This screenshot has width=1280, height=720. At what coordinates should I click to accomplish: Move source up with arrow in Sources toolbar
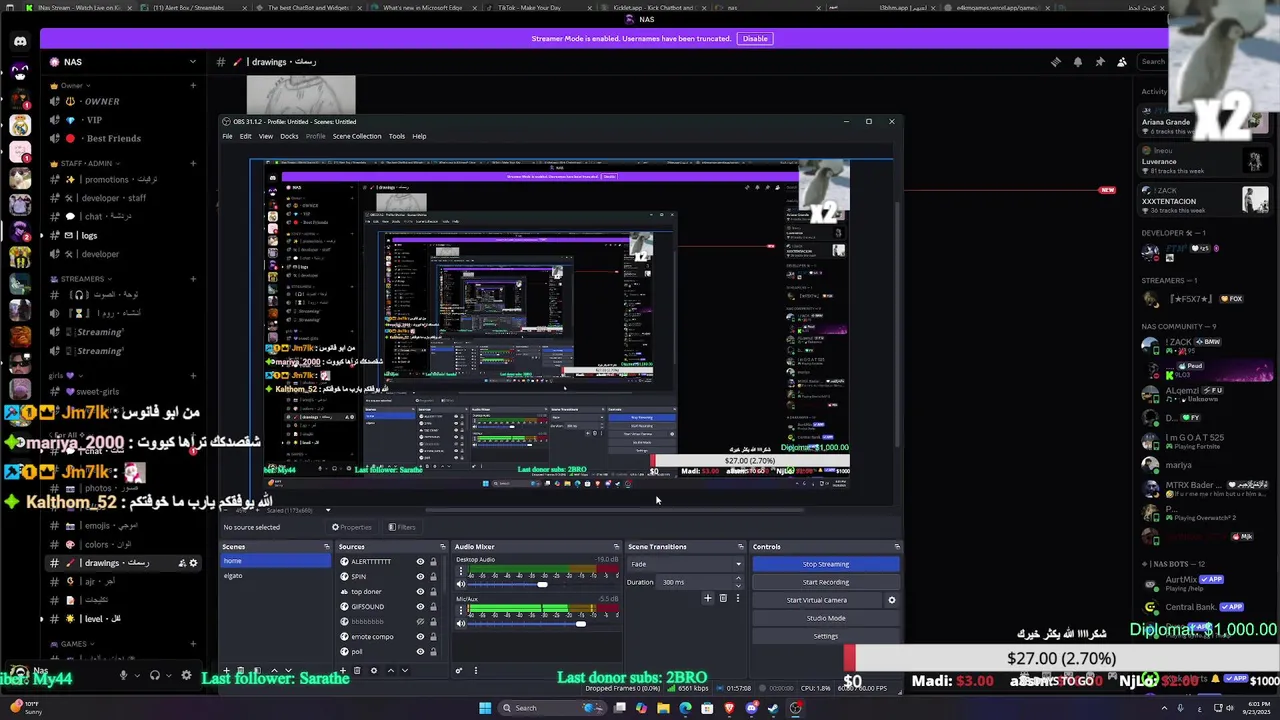tap(391, 670)
